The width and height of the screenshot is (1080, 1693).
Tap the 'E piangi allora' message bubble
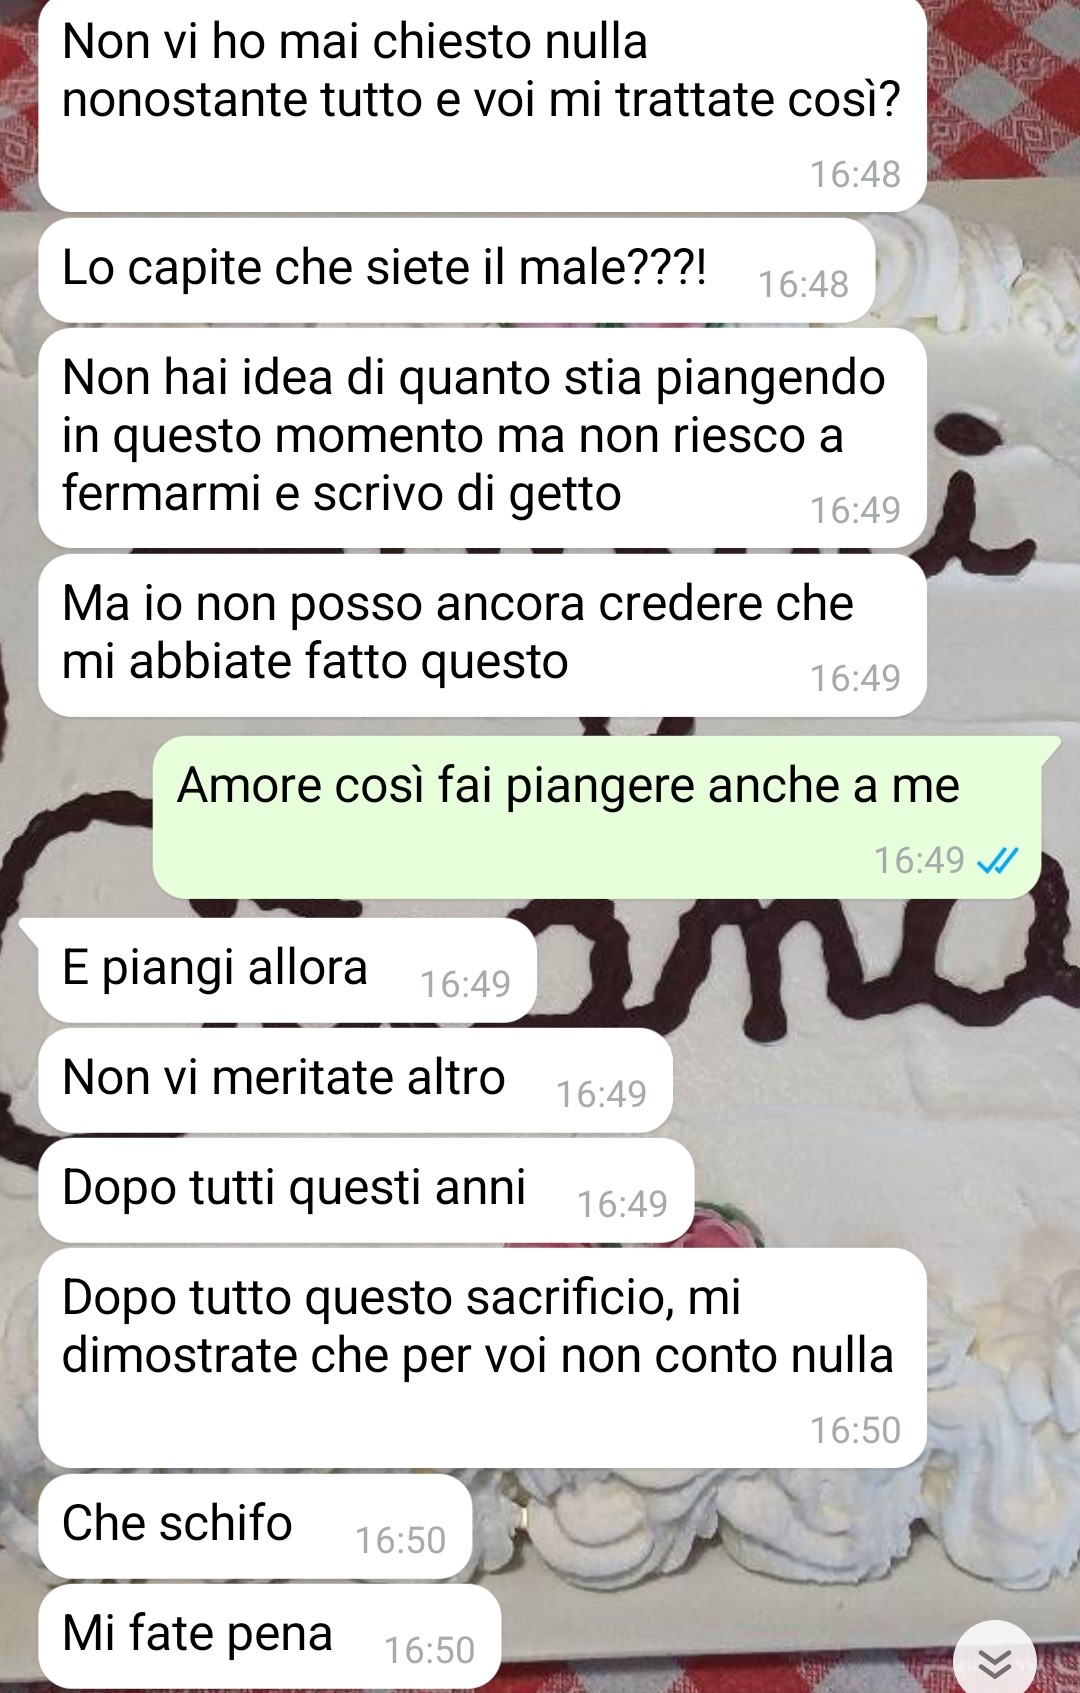(x=288, y=970)
